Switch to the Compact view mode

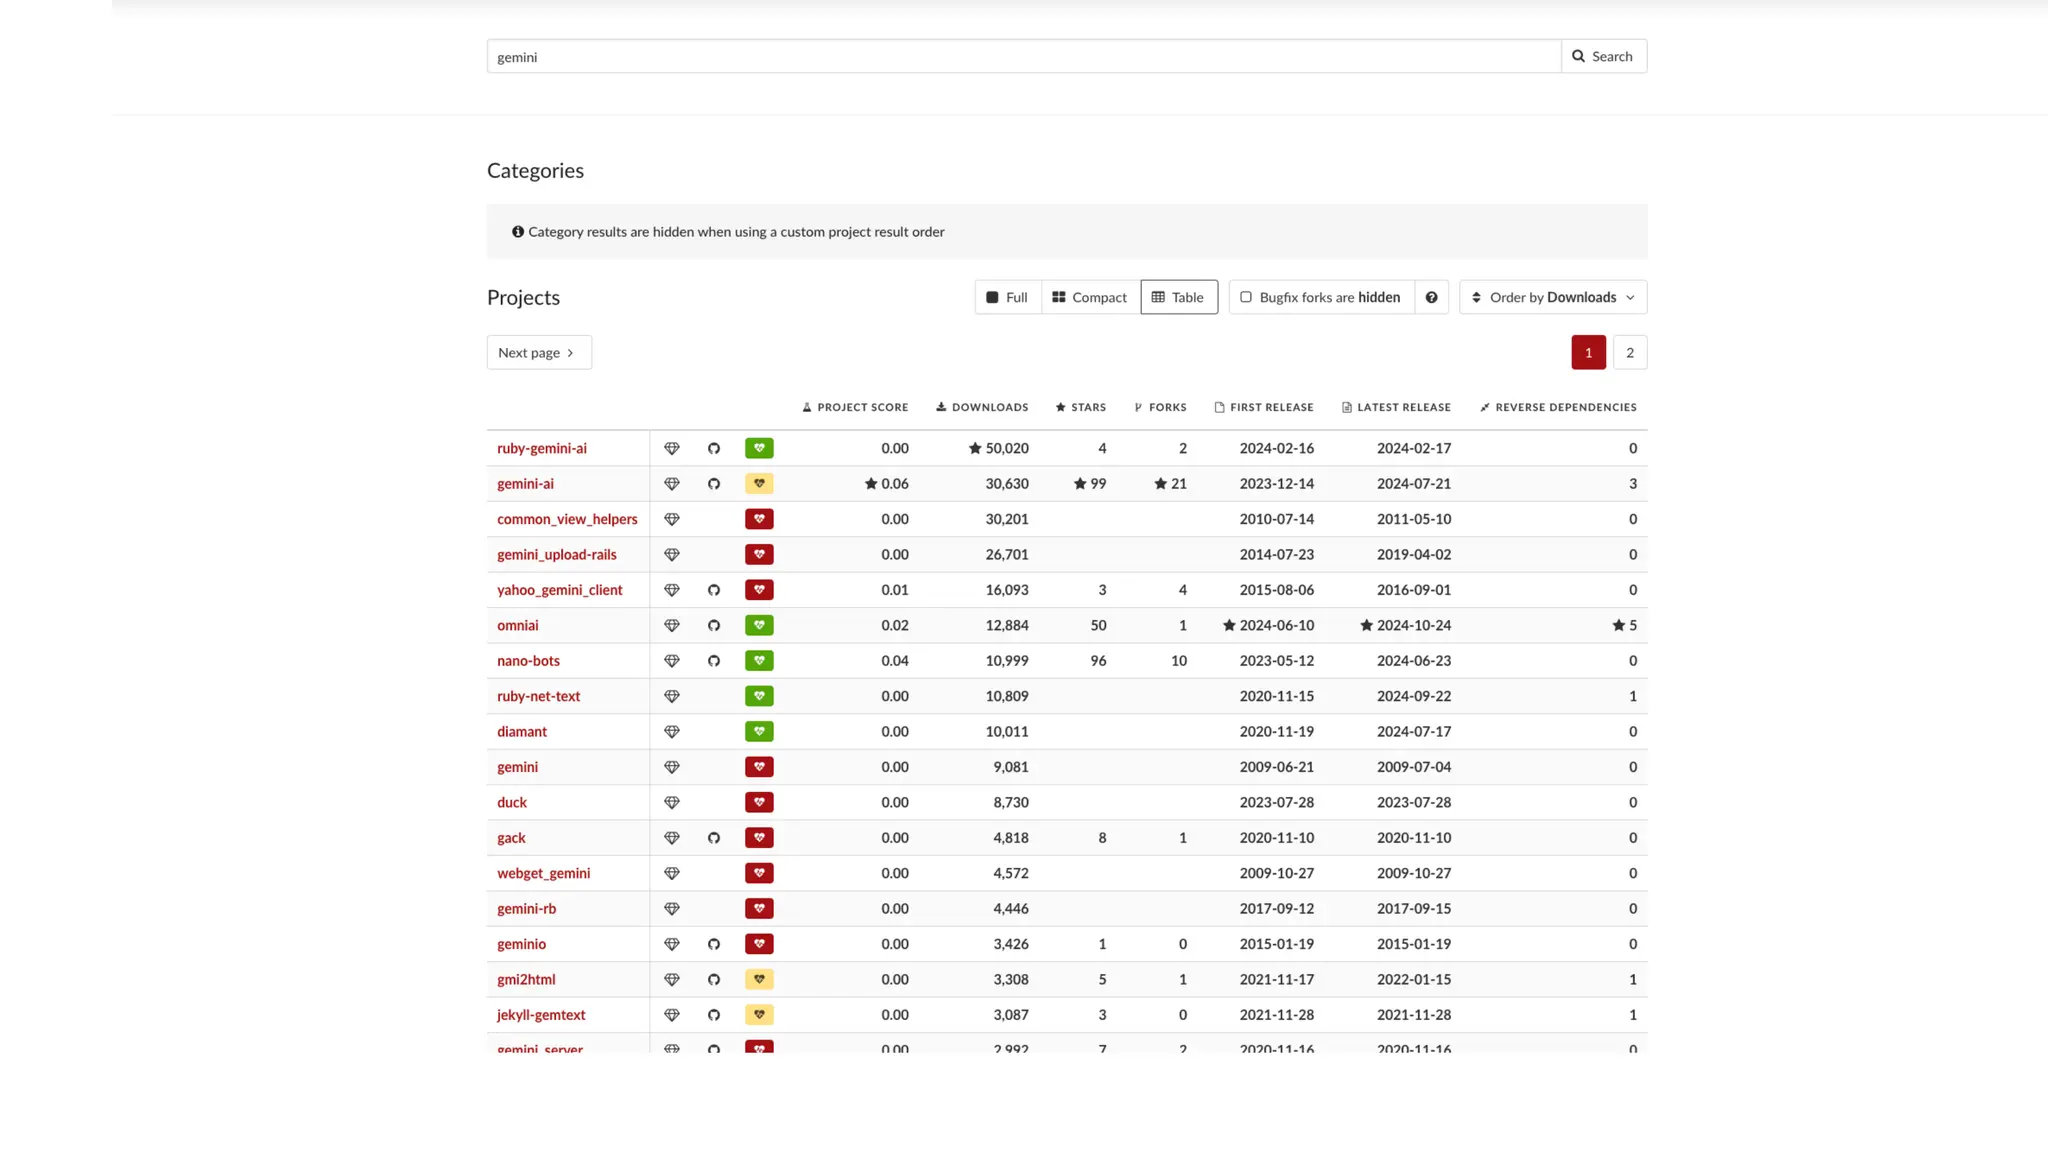click(1089, 297)
